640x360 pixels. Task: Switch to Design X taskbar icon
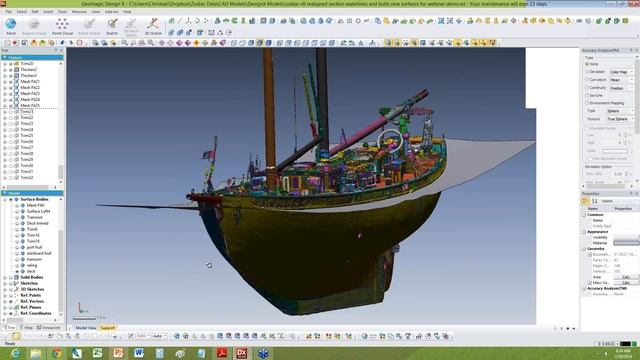[x=242, y=353]
